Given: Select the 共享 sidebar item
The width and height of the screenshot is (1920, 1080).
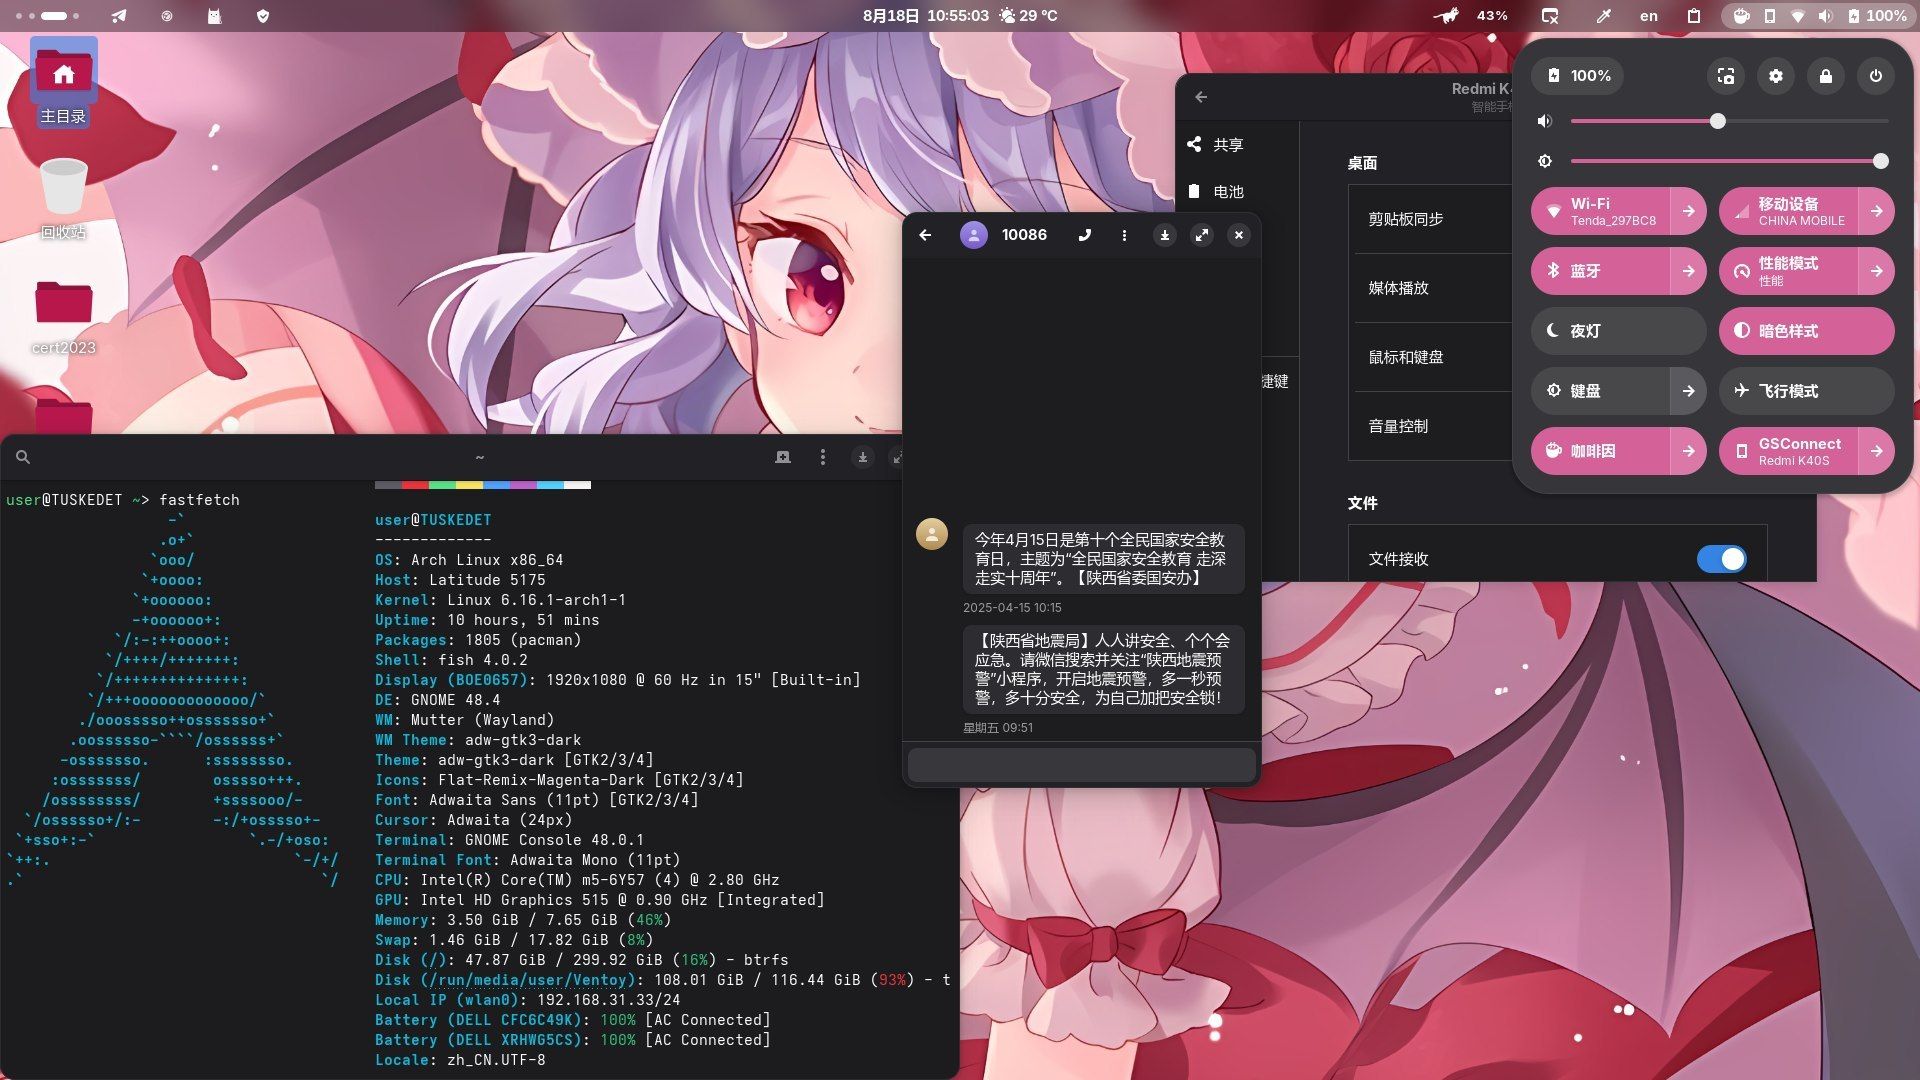Looking at the screenshot, I should (1228, 145).
